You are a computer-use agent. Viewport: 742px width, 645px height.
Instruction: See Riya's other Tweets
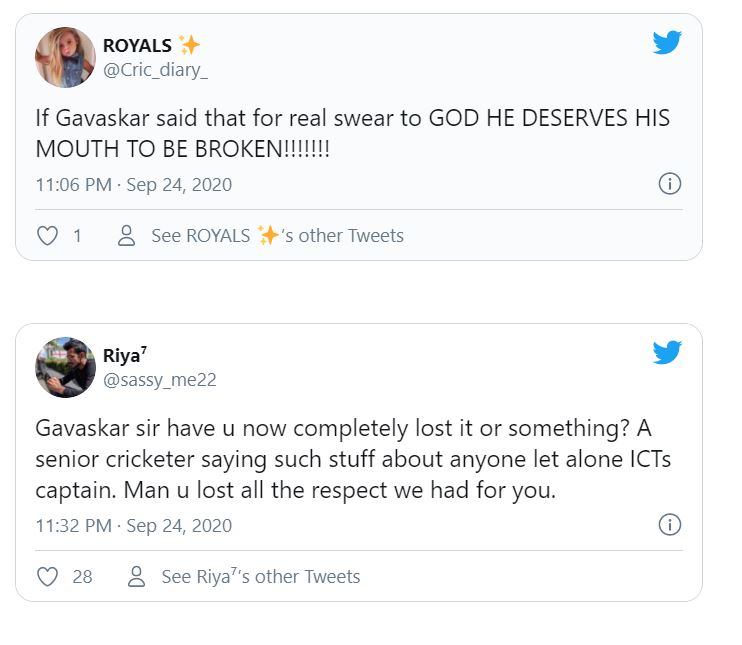point(260,577)
